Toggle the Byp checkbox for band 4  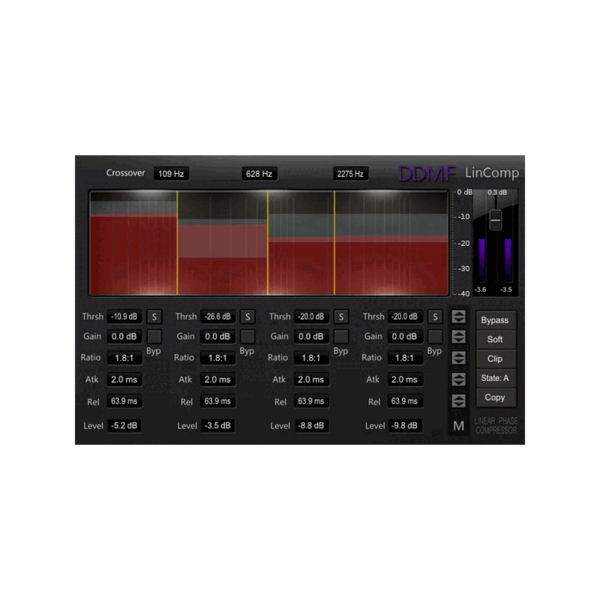435,337
